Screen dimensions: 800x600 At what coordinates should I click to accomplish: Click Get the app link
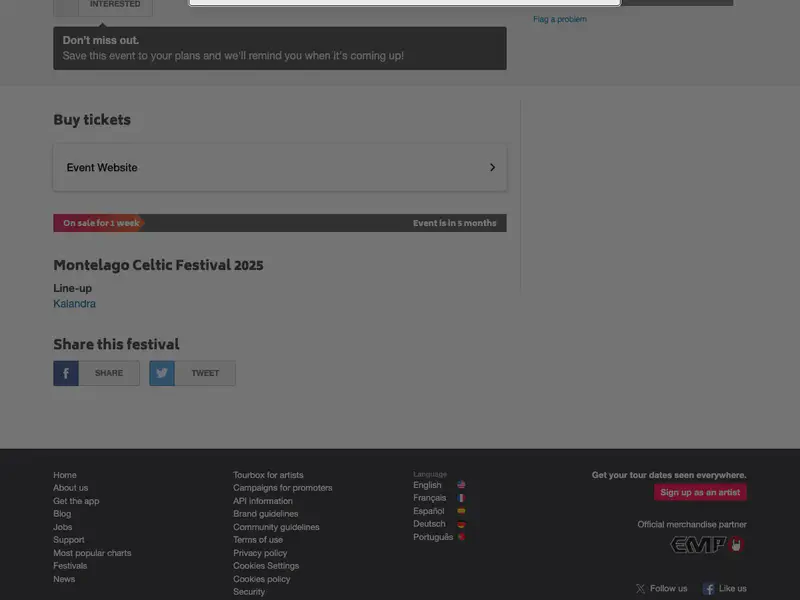click(x=76, y=501)
